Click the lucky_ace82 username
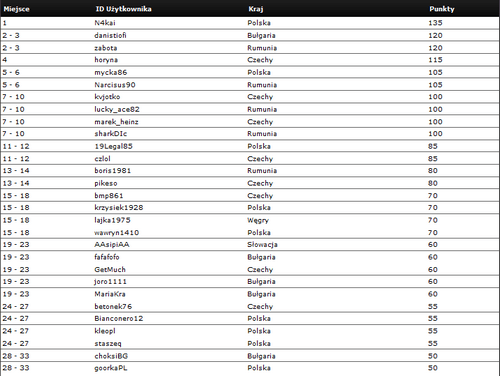 pos(117,109)
